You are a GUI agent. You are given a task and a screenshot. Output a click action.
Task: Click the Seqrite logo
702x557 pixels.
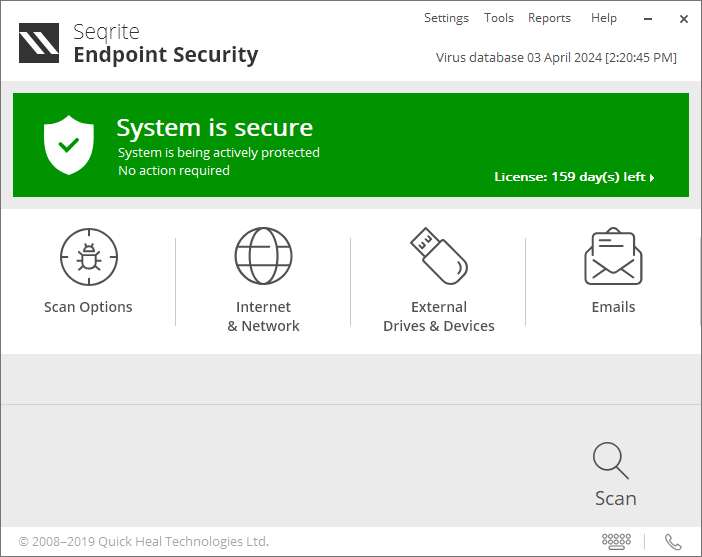pyautogui.click(x=39, y=43)
